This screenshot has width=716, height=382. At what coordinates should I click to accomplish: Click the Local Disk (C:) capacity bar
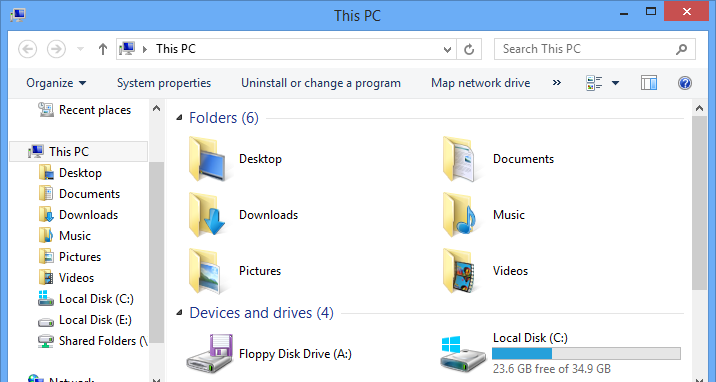(x=586, y=353)
